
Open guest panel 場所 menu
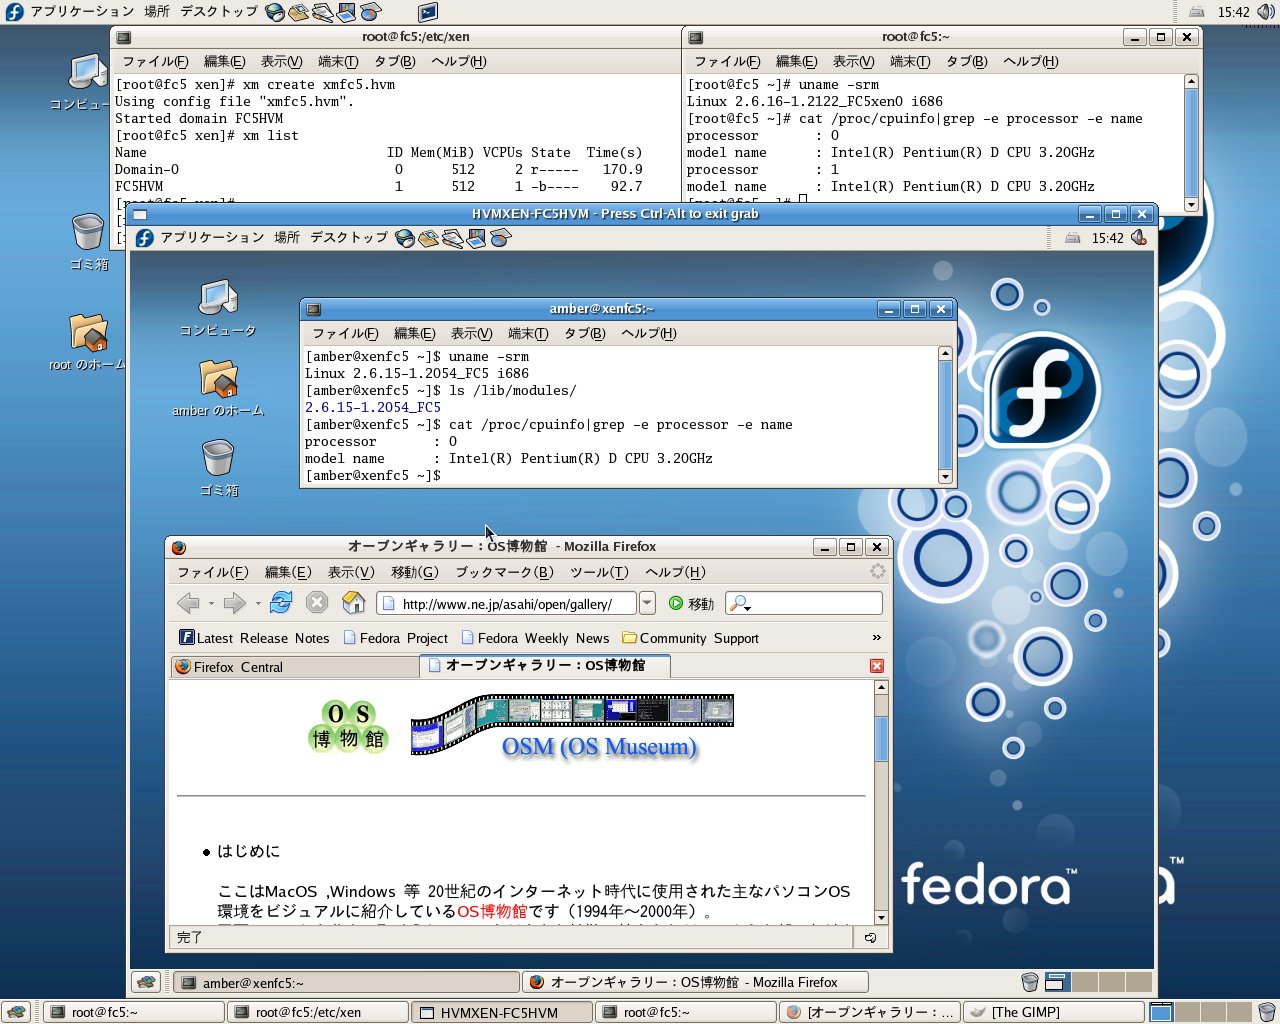(x=287, y=238)
